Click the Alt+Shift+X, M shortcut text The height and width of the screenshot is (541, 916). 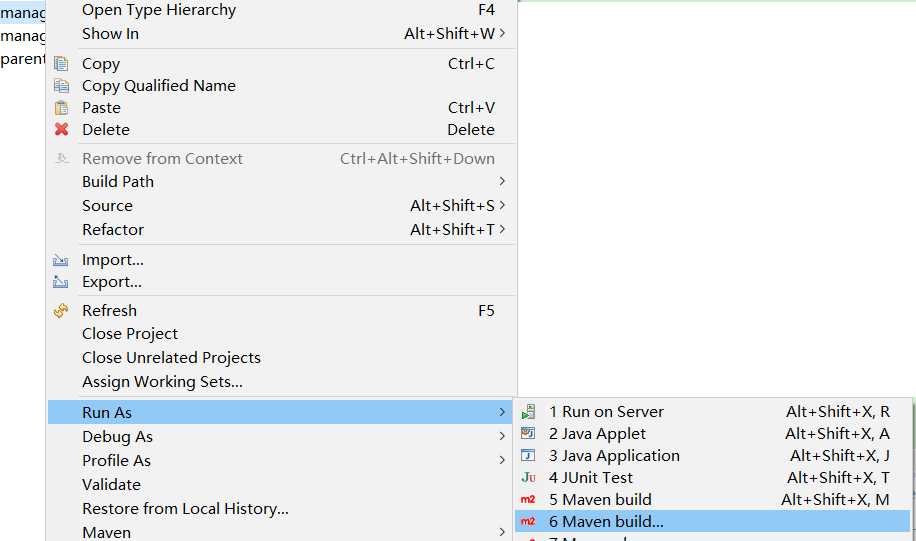pyautogui.click(x=835, y=500)
